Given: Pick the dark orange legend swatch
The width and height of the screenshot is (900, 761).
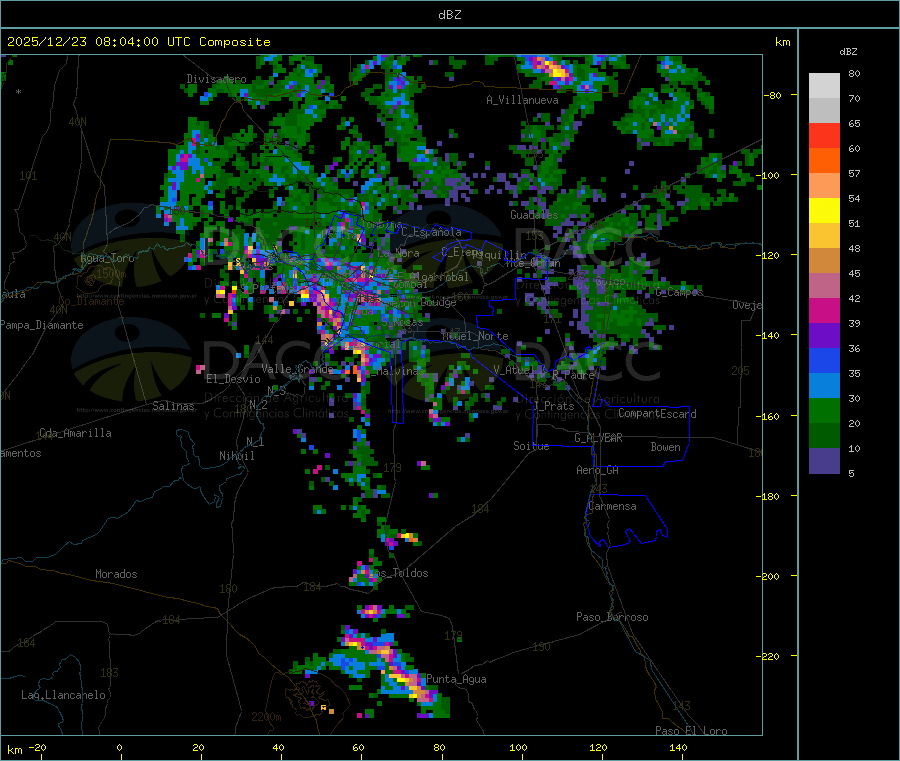Looking at the screenshot, I should [x=824, y=161].
